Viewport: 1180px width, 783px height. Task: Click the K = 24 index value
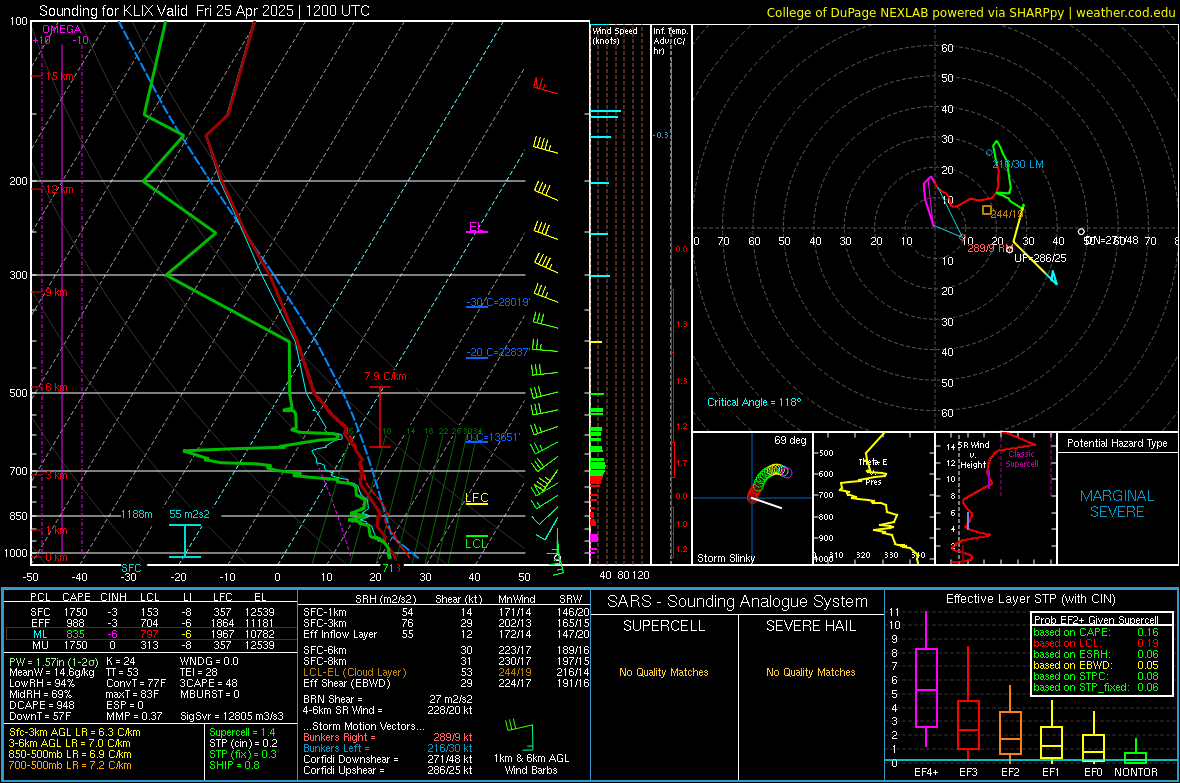point(120,661)
